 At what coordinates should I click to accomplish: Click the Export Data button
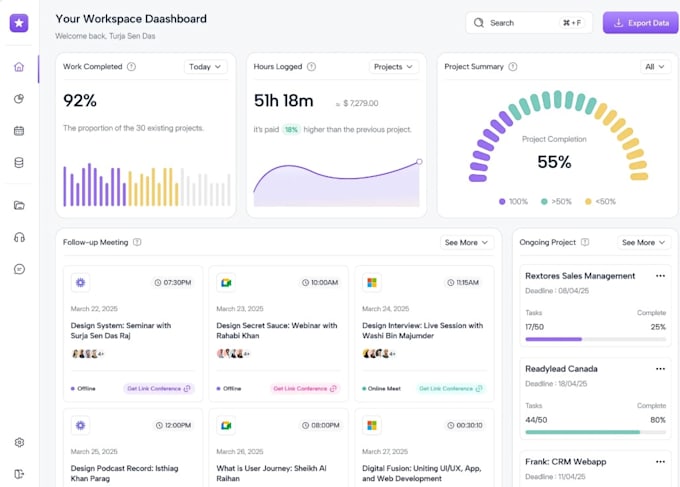pos(640,23)
